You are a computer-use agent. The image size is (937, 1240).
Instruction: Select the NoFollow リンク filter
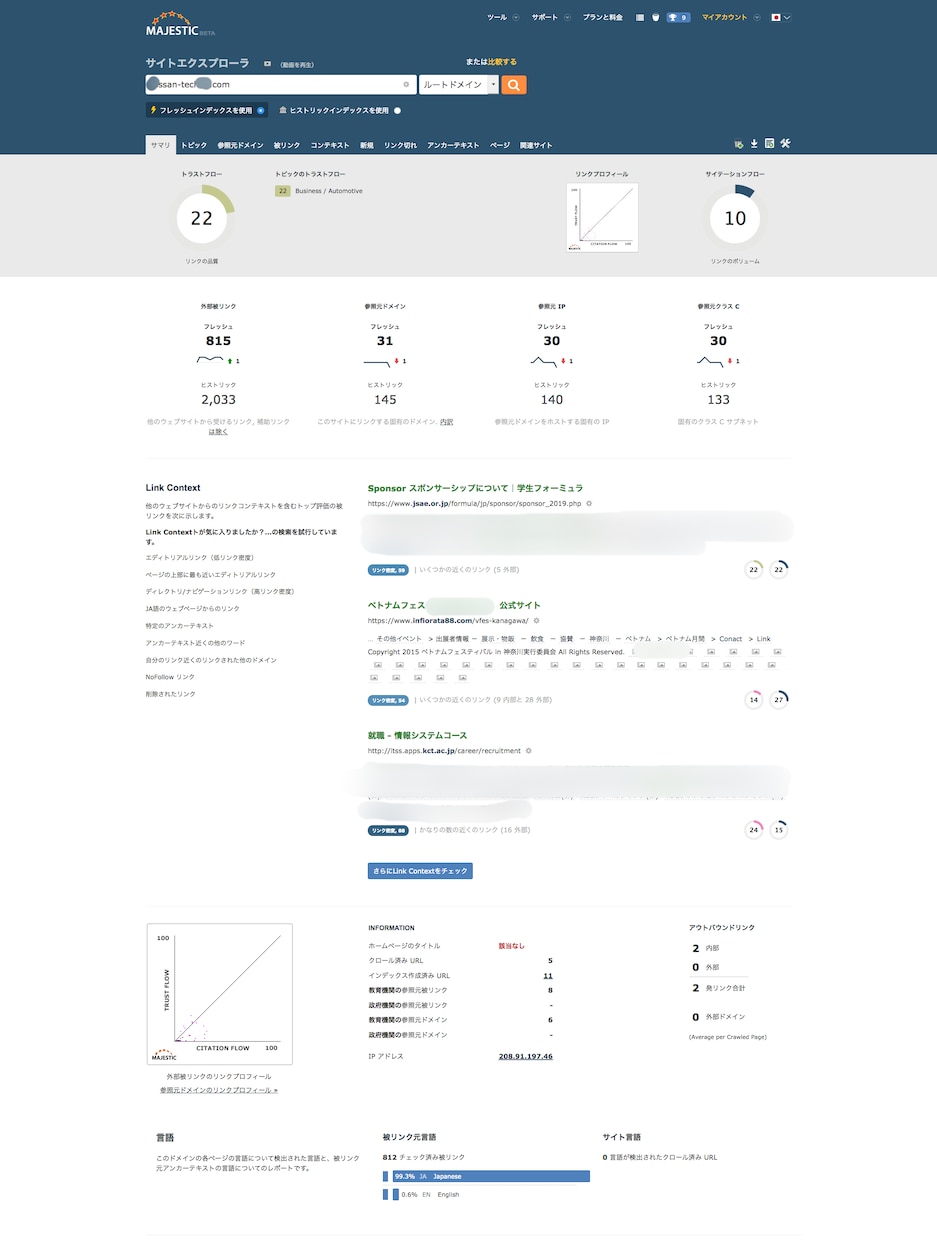pyautogui.click(x=170, y=677)
